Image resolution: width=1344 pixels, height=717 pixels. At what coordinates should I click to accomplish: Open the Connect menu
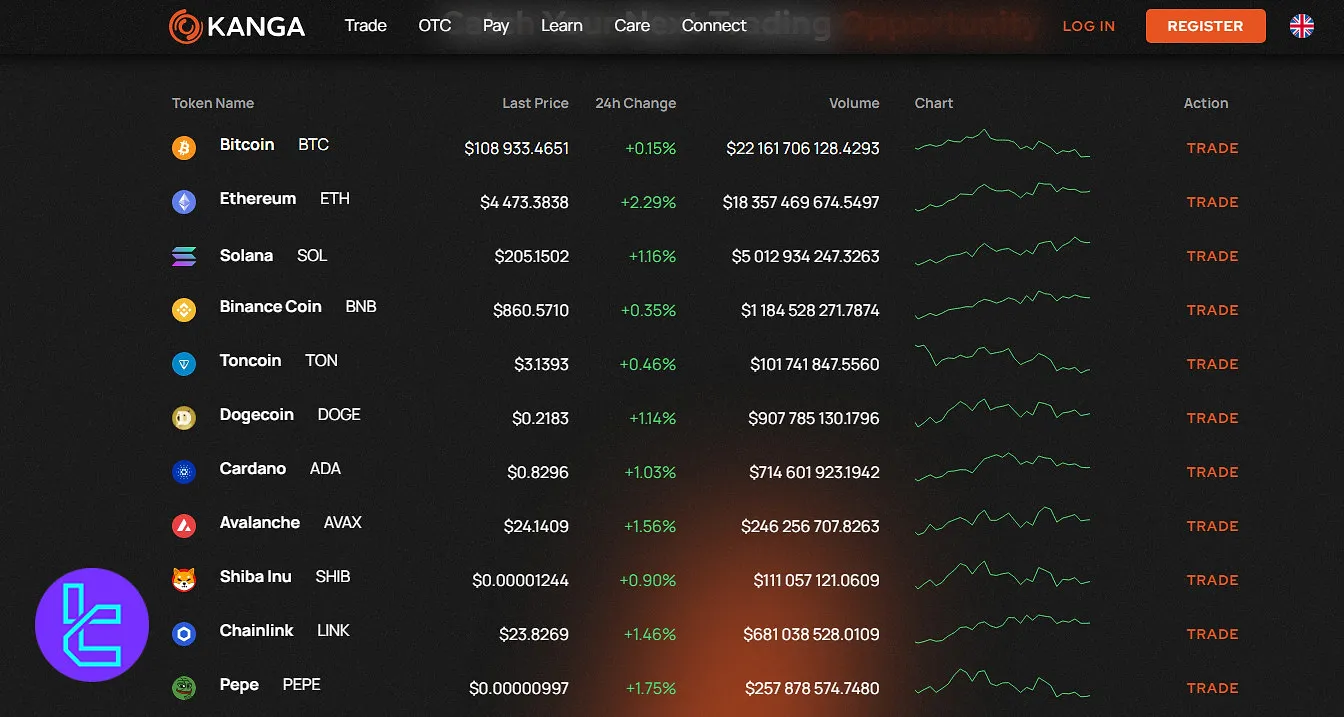[x=714, y=26]
